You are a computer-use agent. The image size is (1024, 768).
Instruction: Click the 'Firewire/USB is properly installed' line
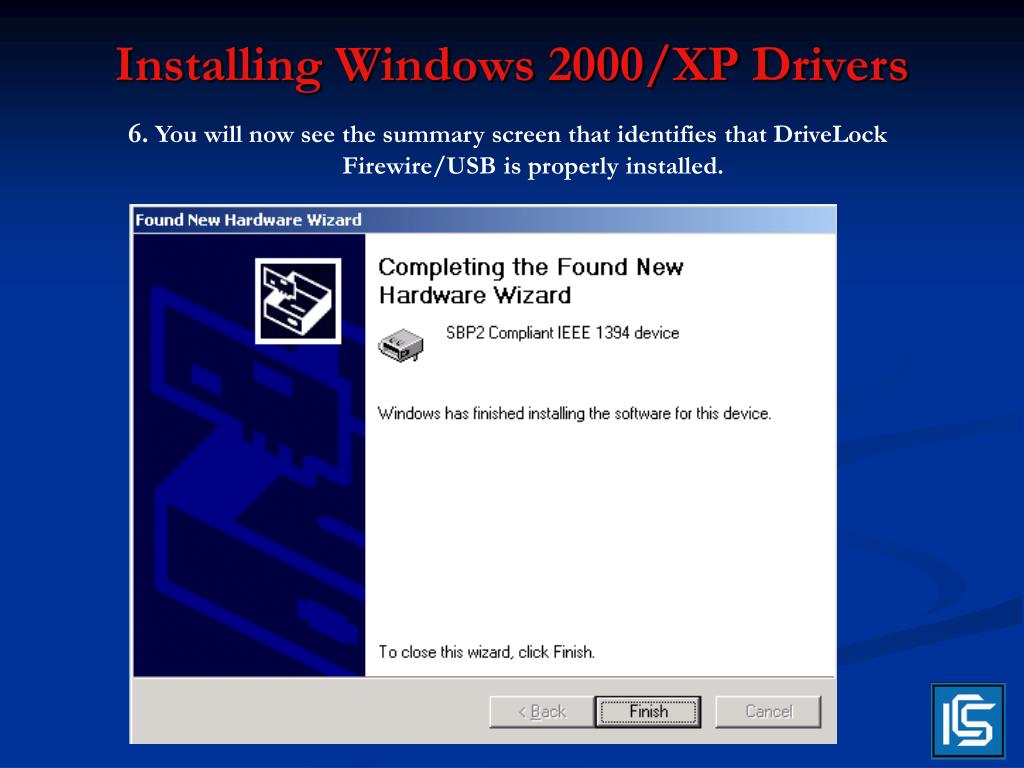(533, 166)
